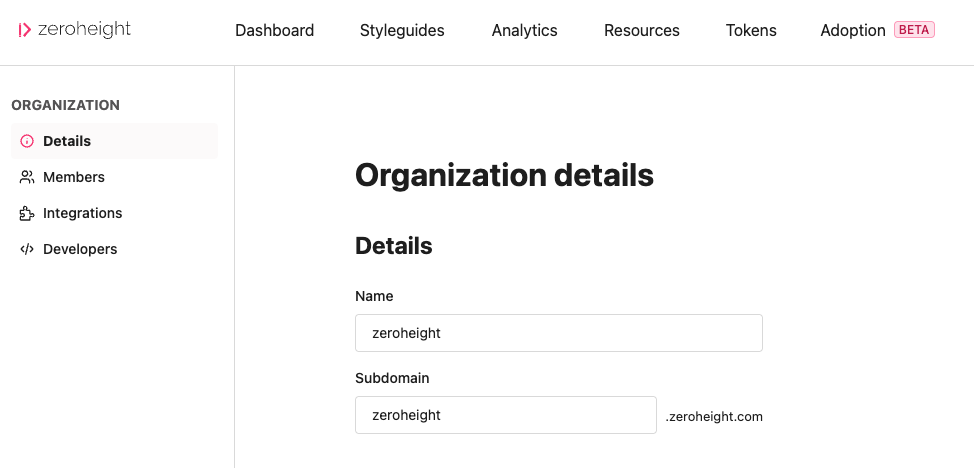Screen dimensions: 974x468
Task: Open the Dashboard tab
Action: [x=274, y=31]
